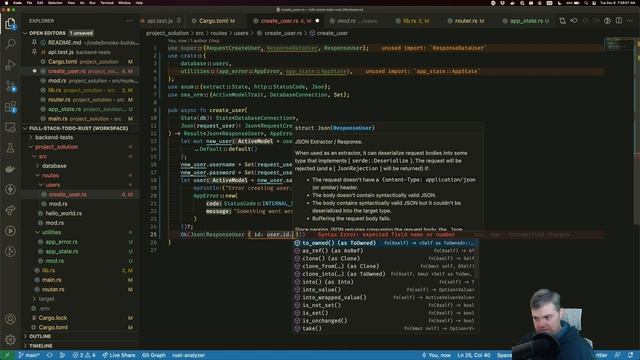Select to_owned() autocomplete suggestion

pyautogui.click(x=385, y=243)
